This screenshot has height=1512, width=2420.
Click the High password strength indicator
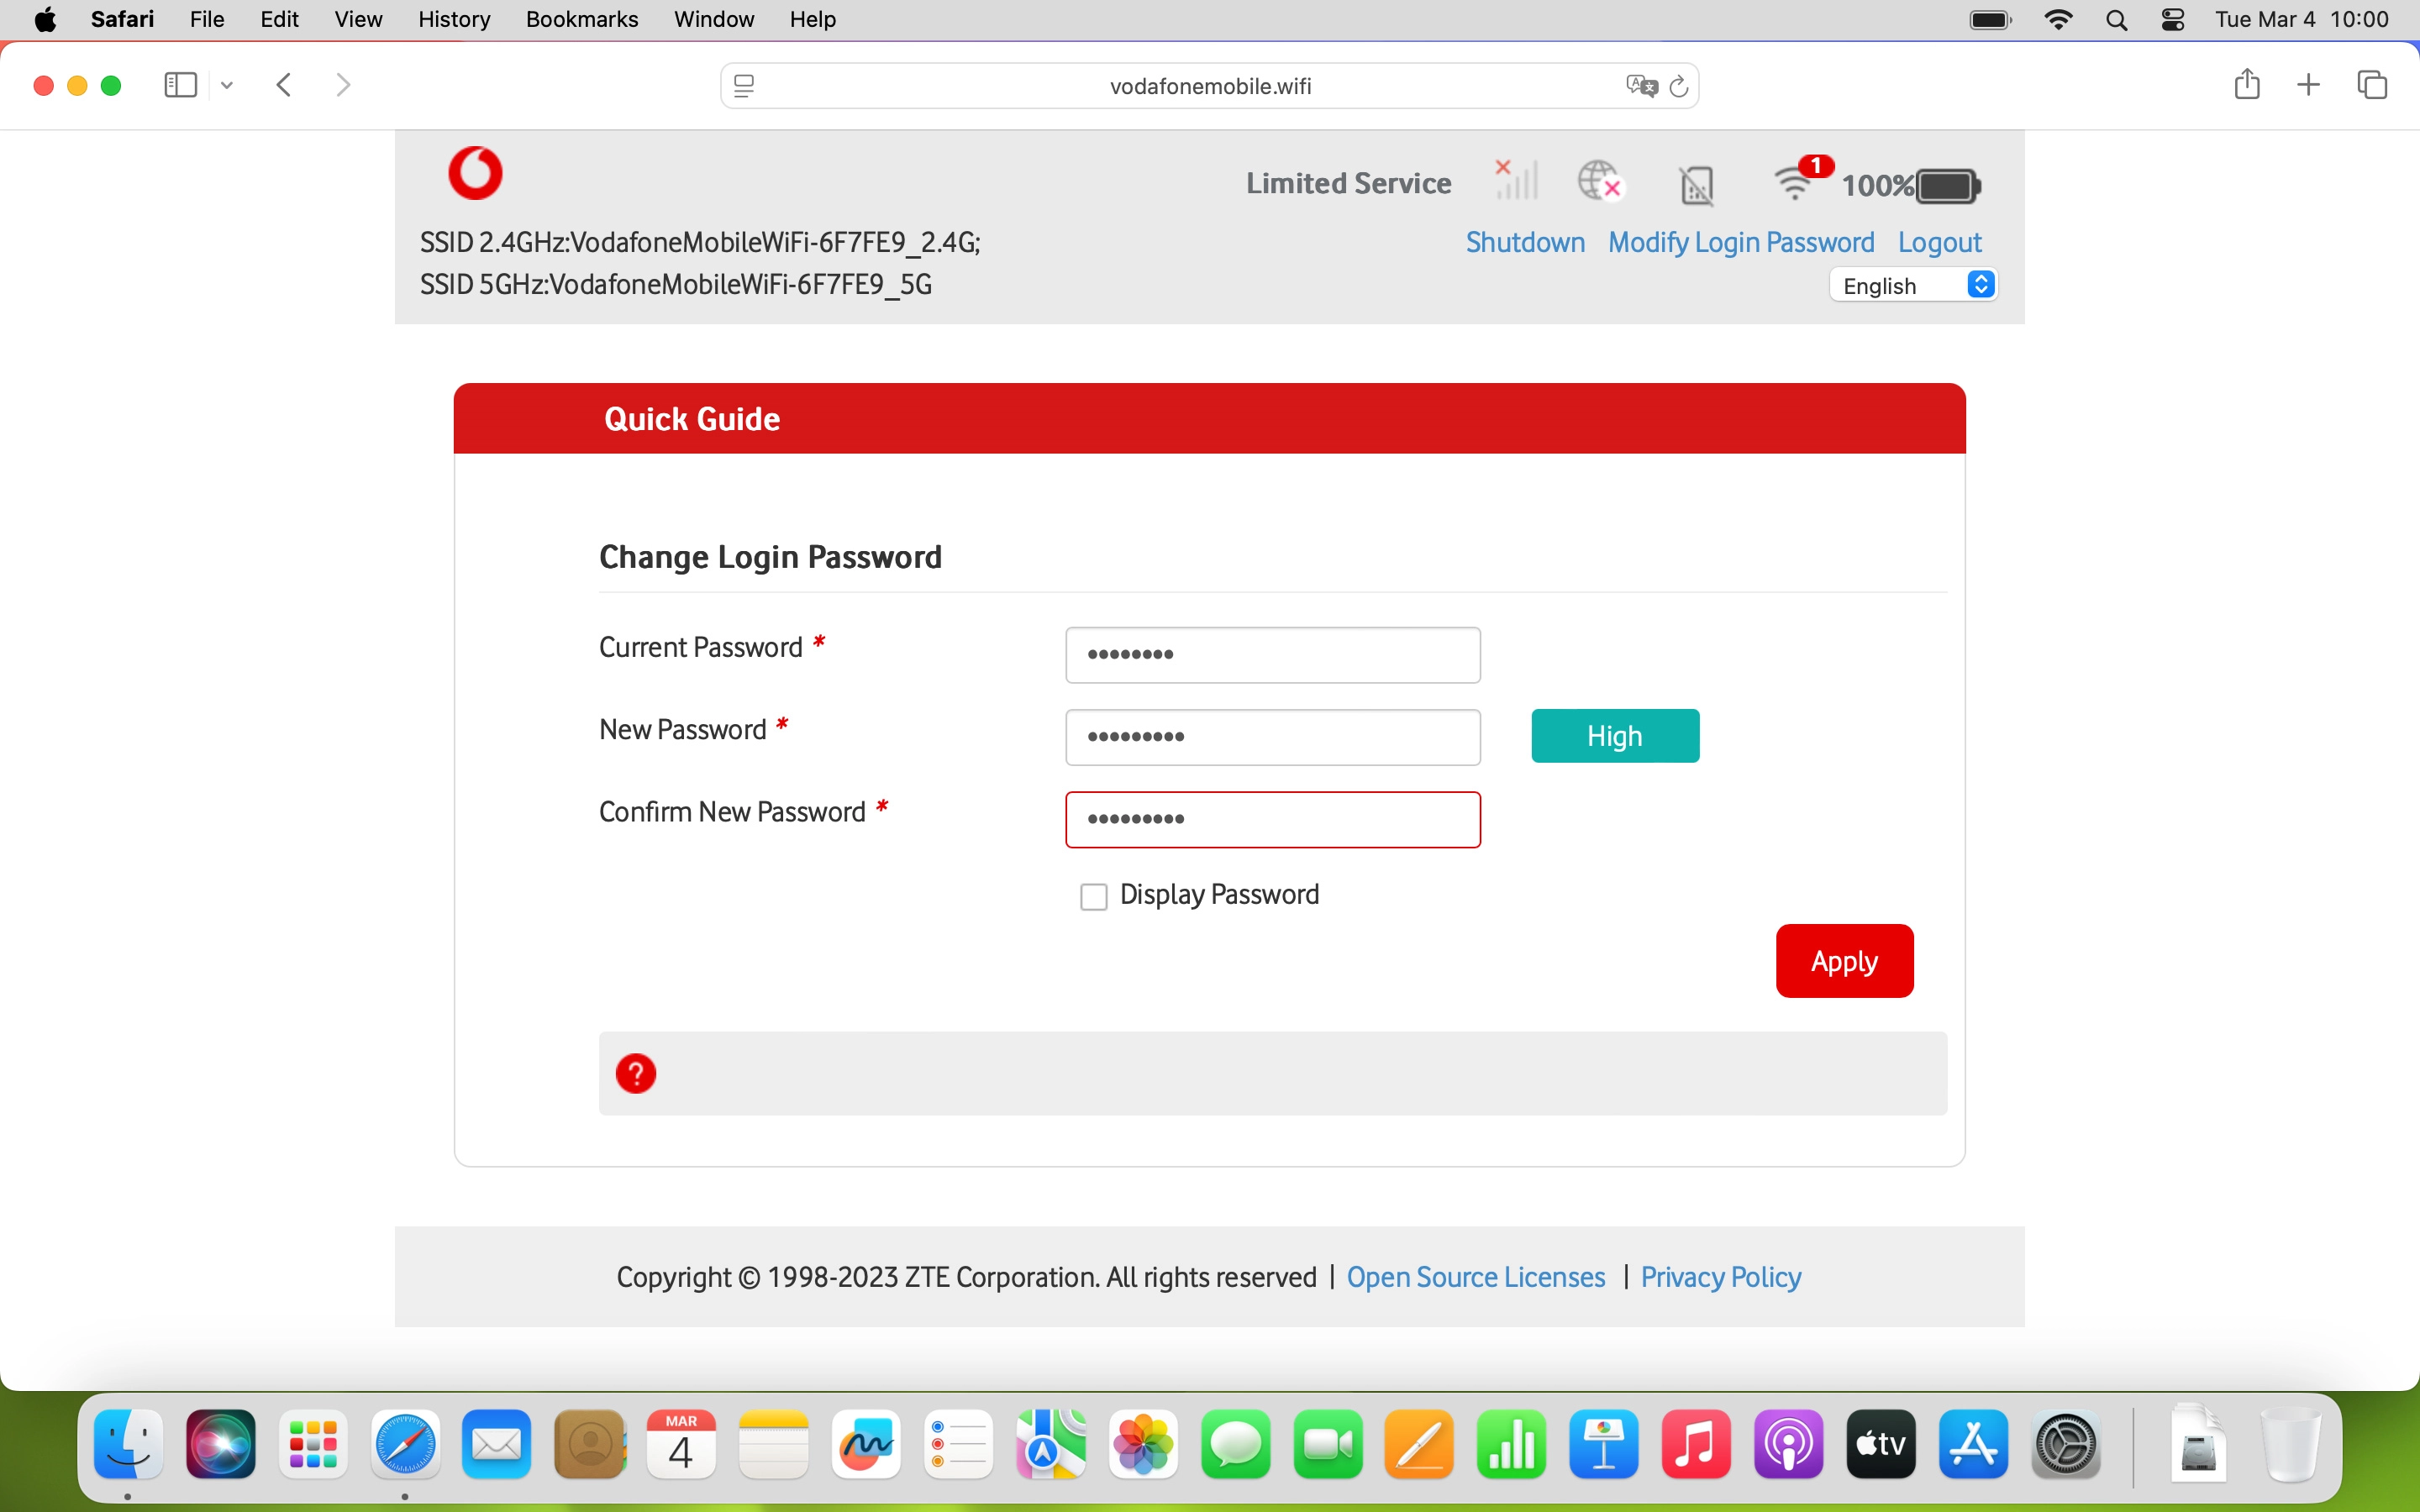pos(1614,736)
